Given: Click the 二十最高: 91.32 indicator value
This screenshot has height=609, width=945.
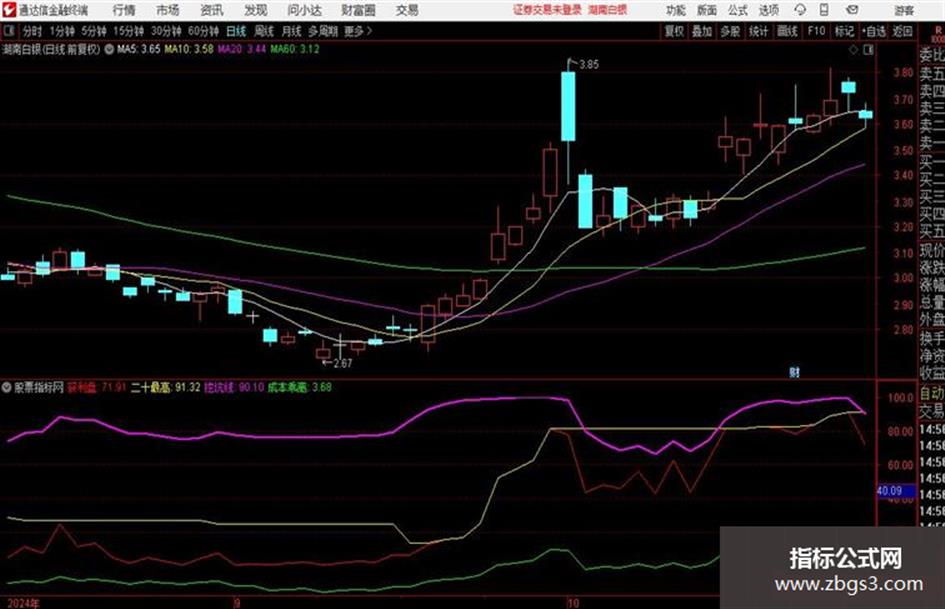Looking at the screenshot, I should tap(166, 387).
